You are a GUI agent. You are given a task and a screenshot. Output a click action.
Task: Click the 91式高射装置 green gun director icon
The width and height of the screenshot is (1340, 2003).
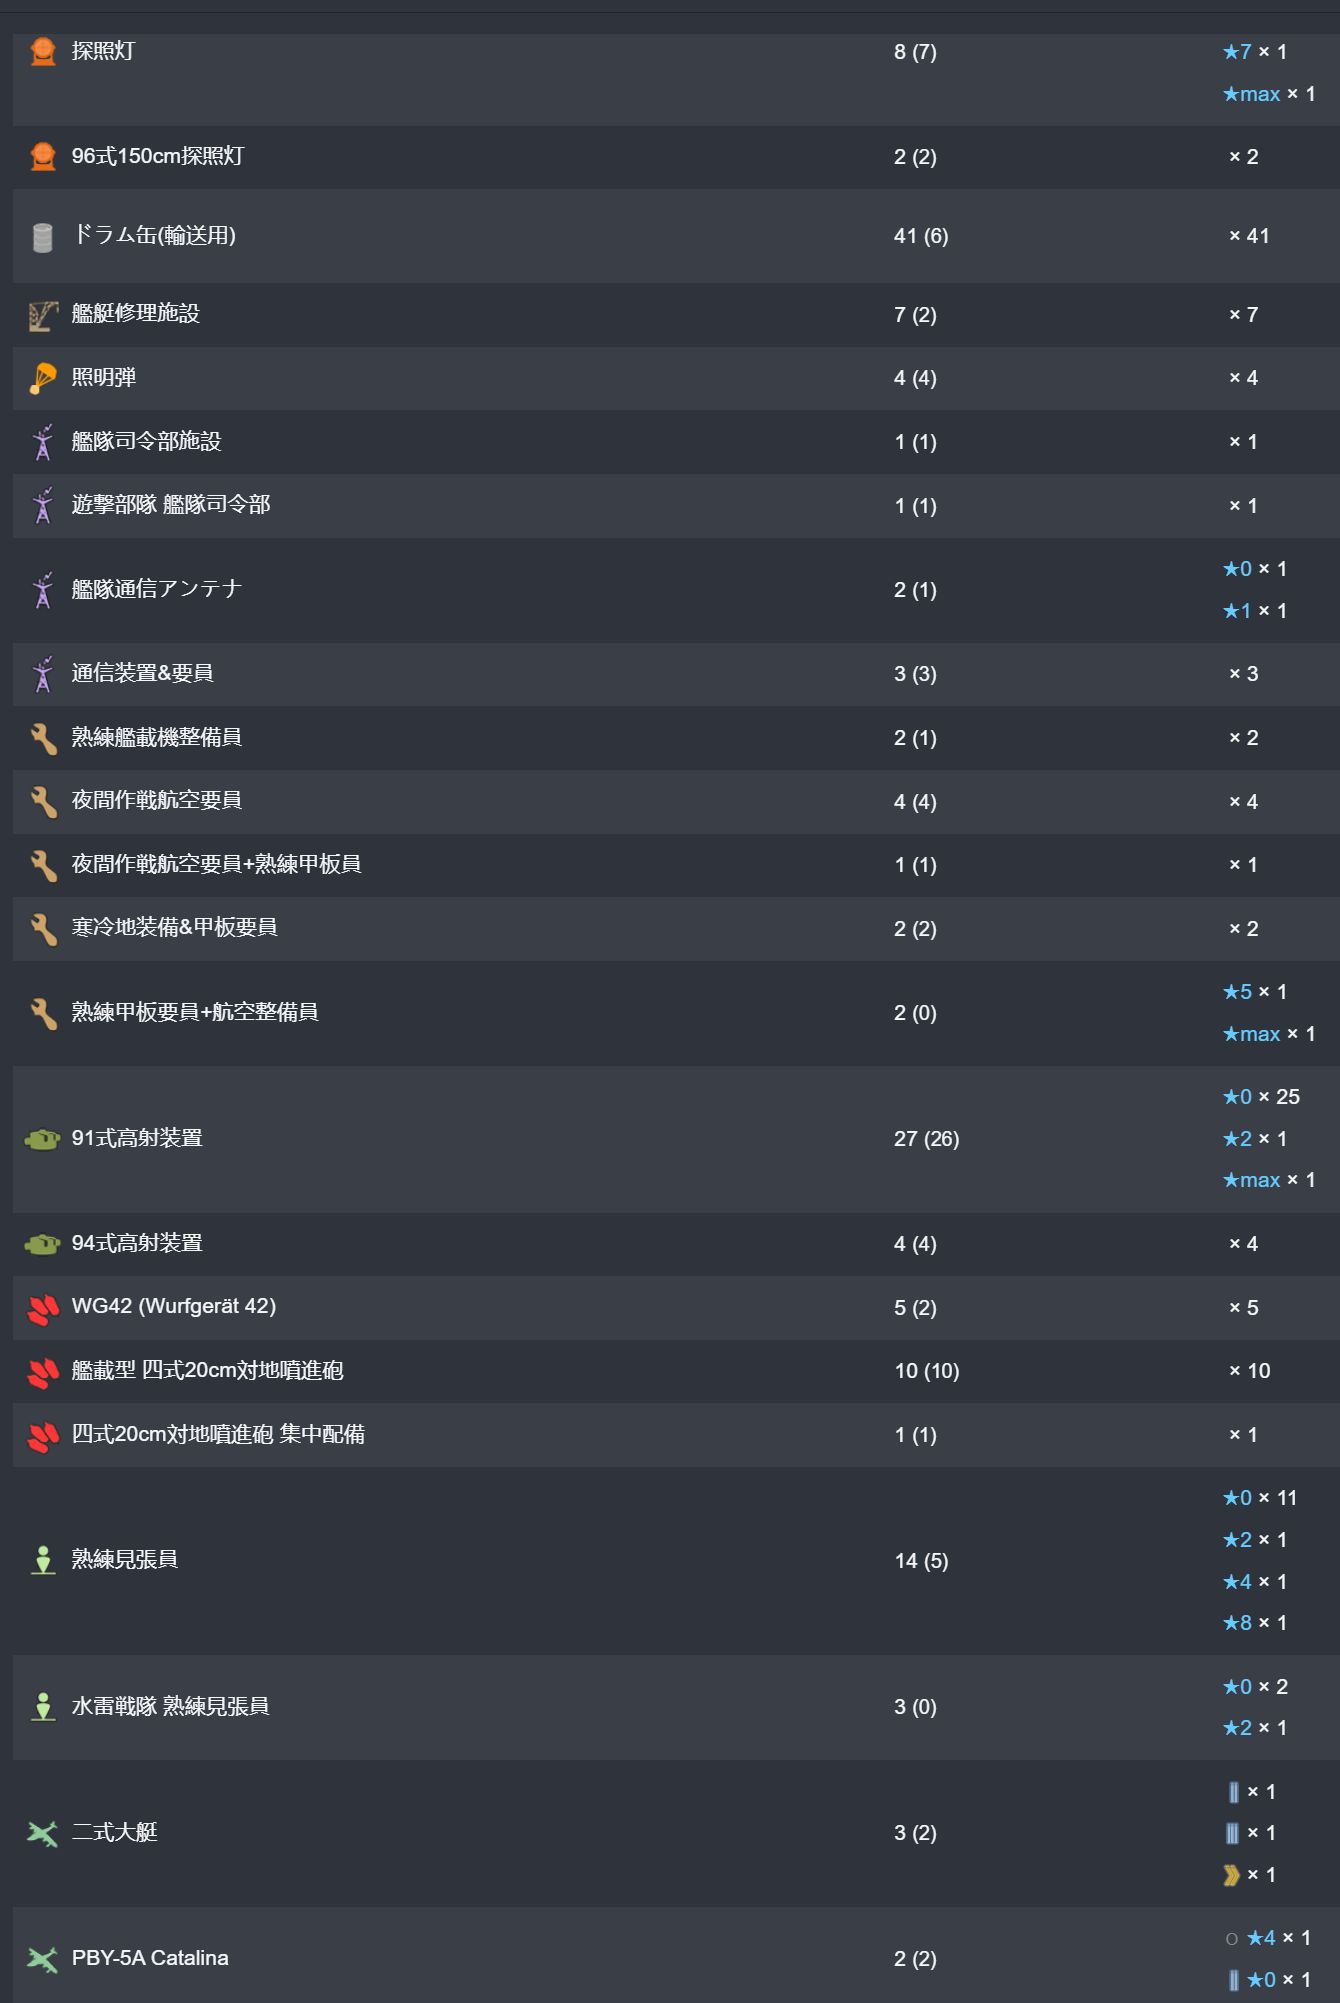tap(42, 1139)
